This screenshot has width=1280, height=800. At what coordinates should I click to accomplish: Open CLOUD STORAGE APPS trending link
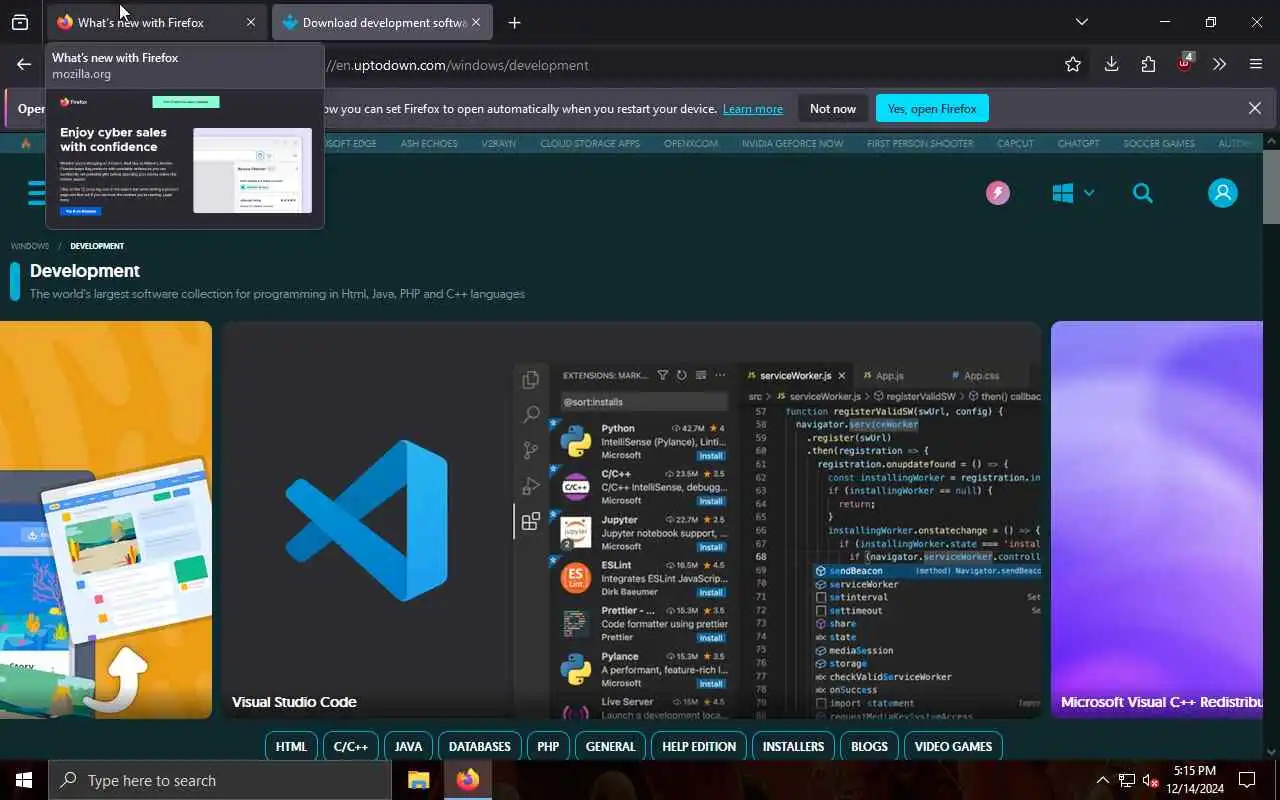pyautogui.click(x=590, y=143)
